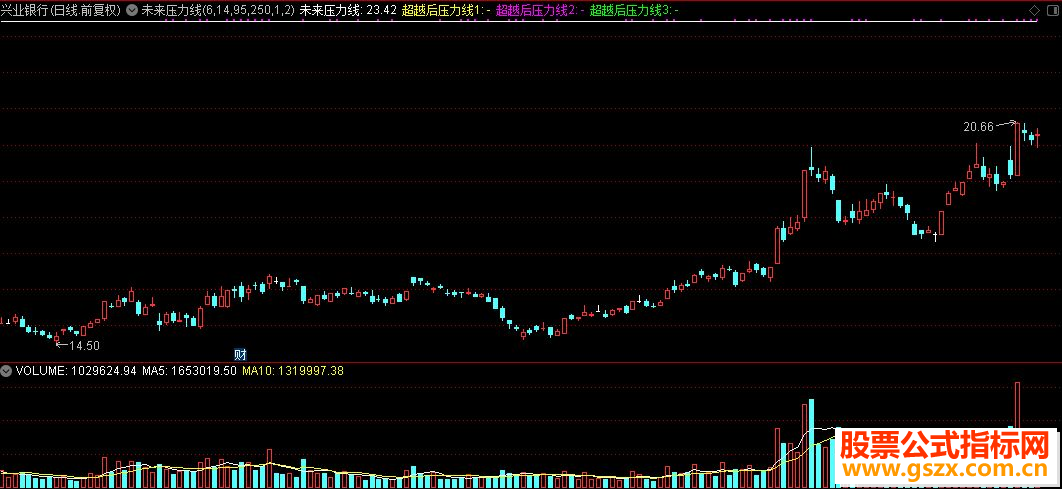Screen dimensions: 1062x489
Task: Click the yellow 超越后压力线1 label
Action: click(446, 11)
